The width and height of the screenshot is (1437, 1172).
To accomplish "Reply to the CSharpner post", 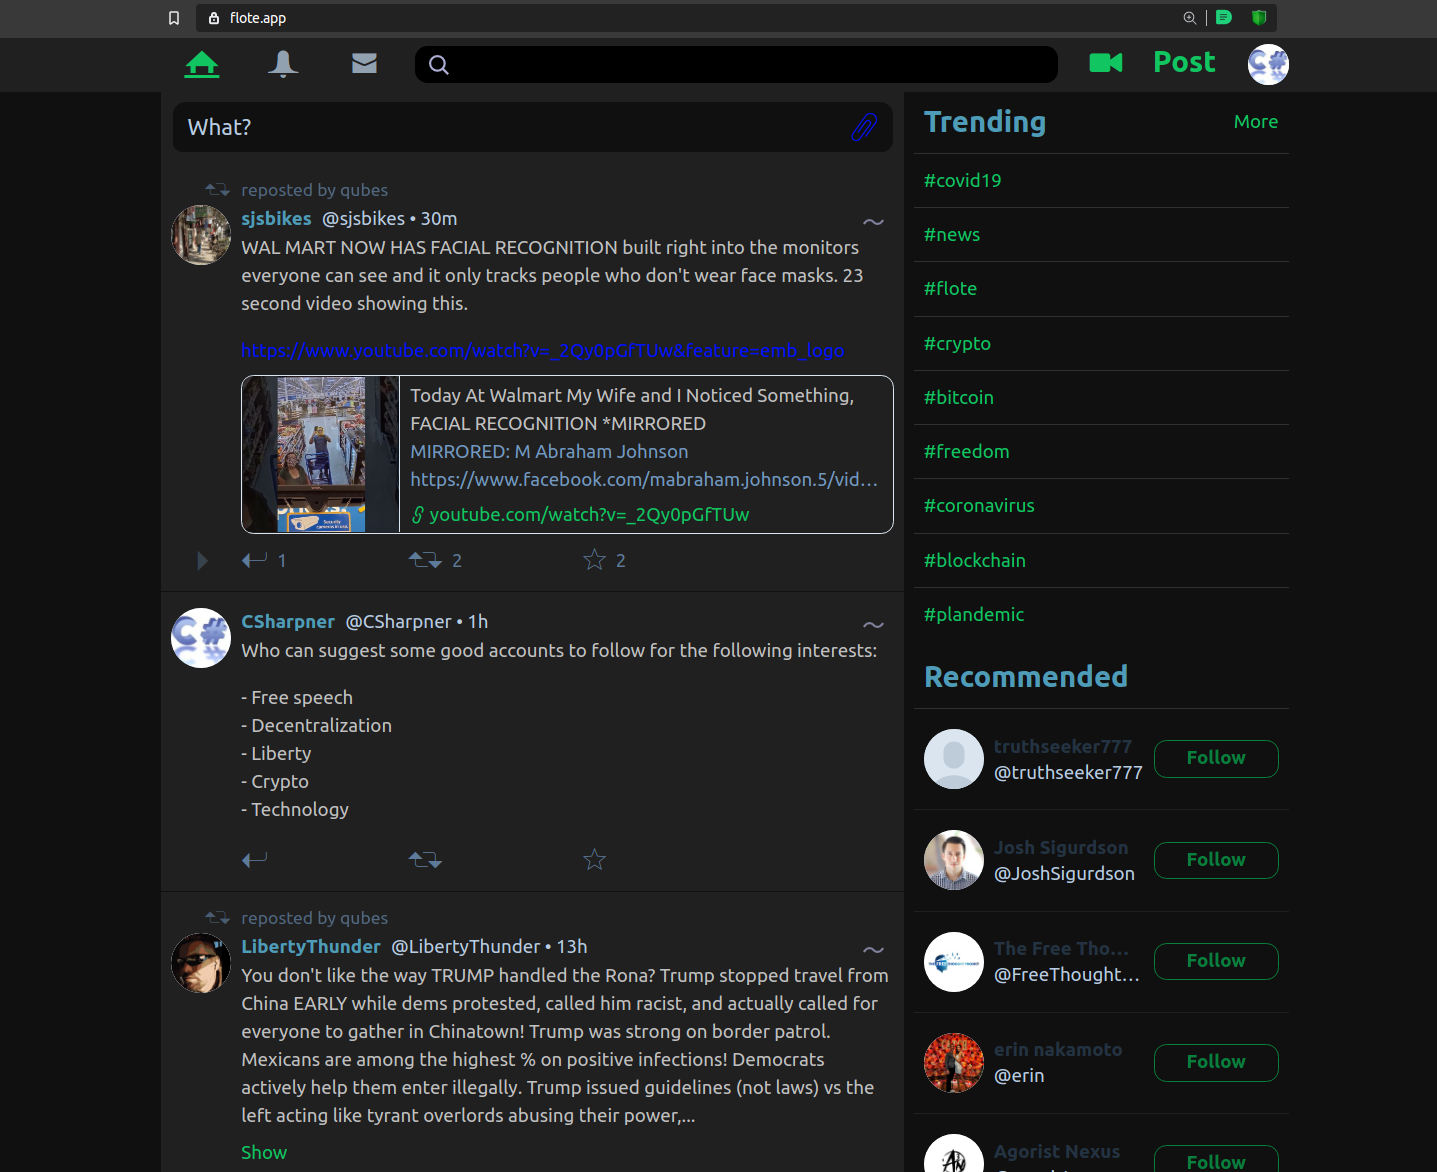I will (254, 859).
